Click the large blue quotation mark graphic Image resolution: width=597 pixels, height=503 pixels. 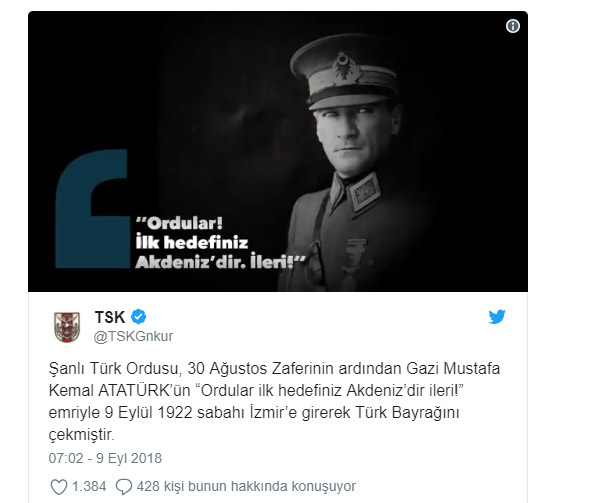[92, 209]
